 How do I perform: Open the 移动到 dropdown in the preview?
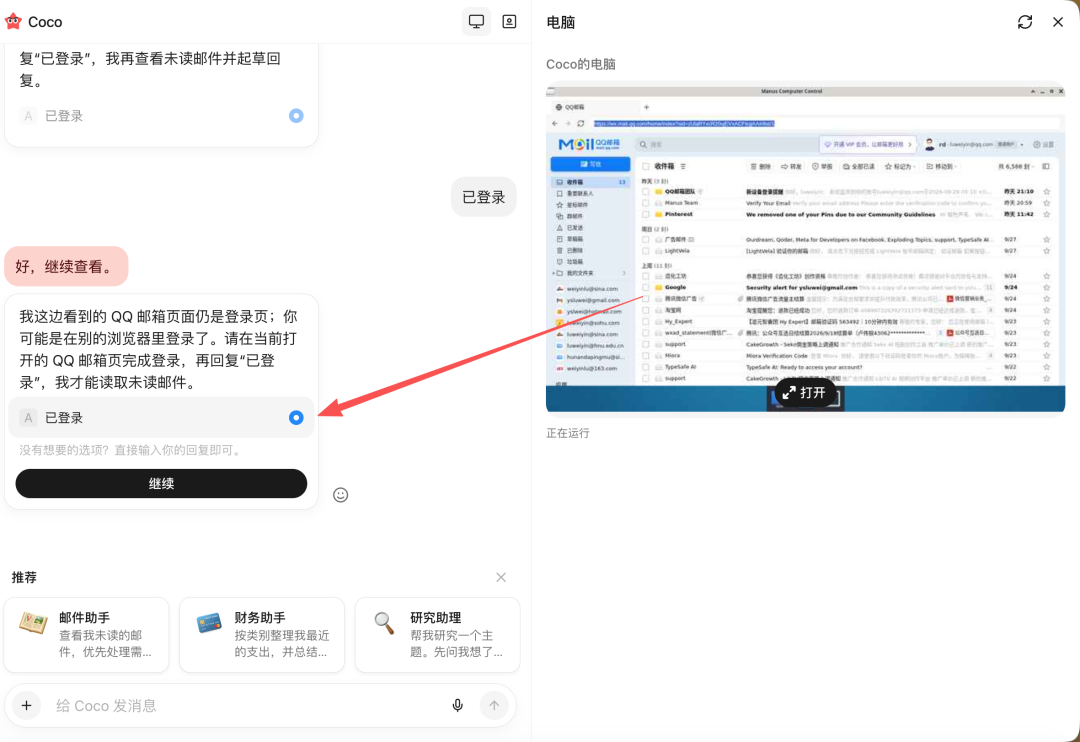(942, 166)
